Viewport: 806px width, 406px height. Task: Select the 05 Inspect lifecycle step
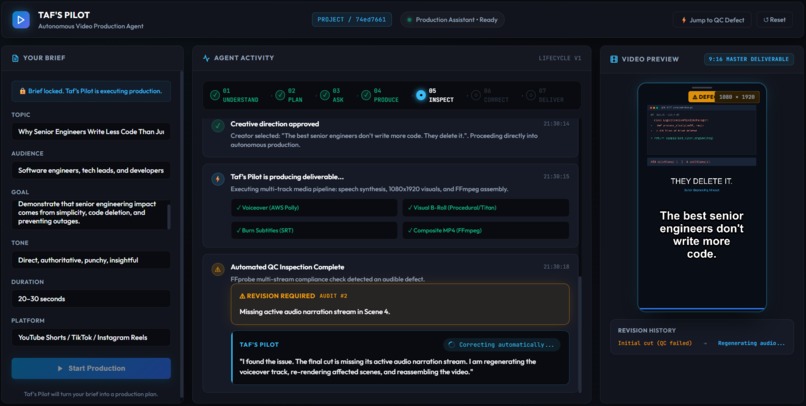435,95
